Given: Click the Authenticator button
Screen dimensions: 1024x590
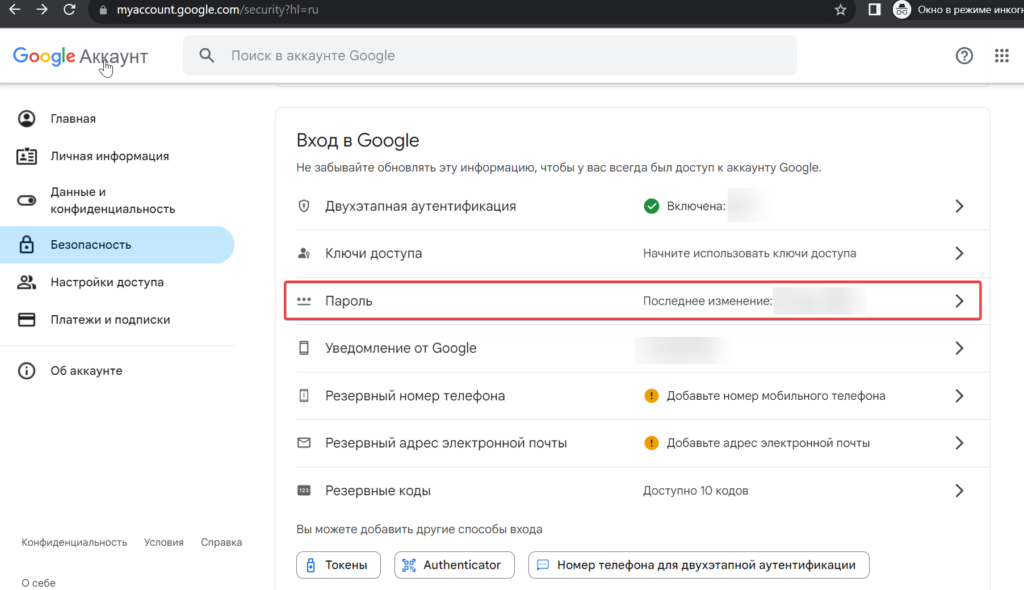Looking at the screenshot, I should point(454,565).
